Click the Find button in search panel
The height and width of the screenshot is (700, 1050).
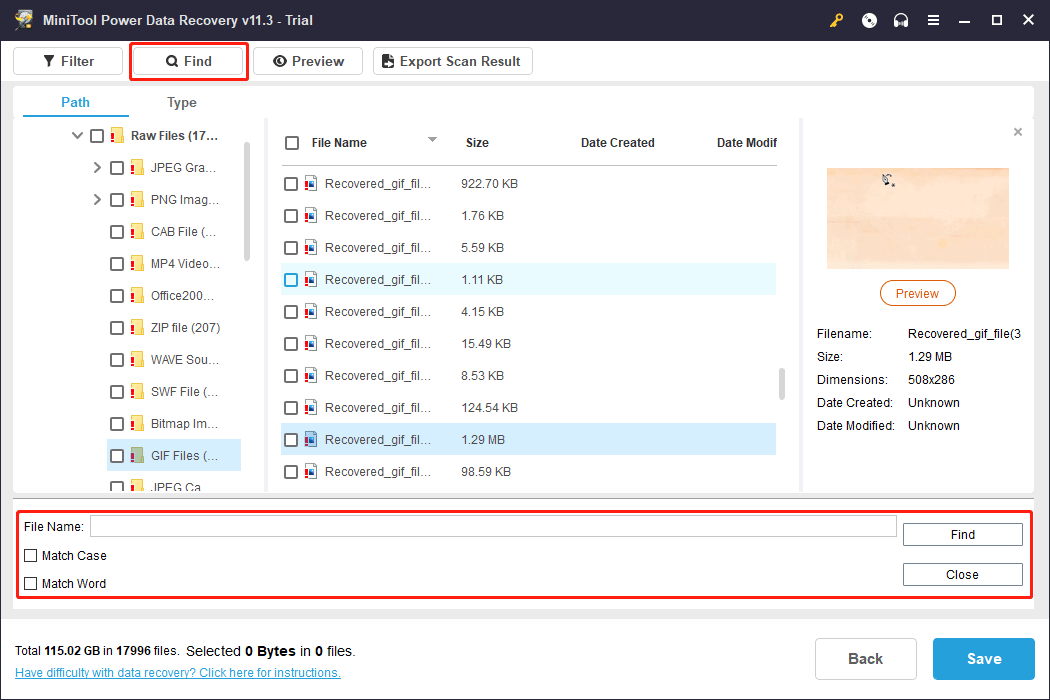click(962, 535)
